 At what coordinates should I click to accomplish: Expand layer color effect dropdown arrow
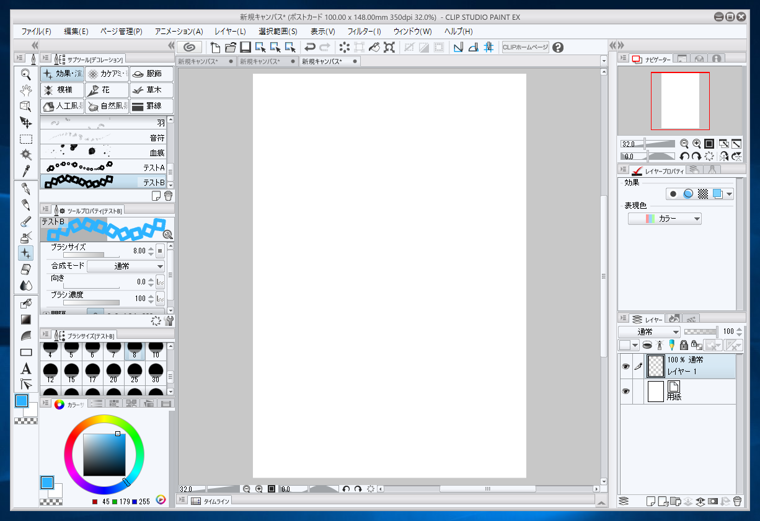729,194
